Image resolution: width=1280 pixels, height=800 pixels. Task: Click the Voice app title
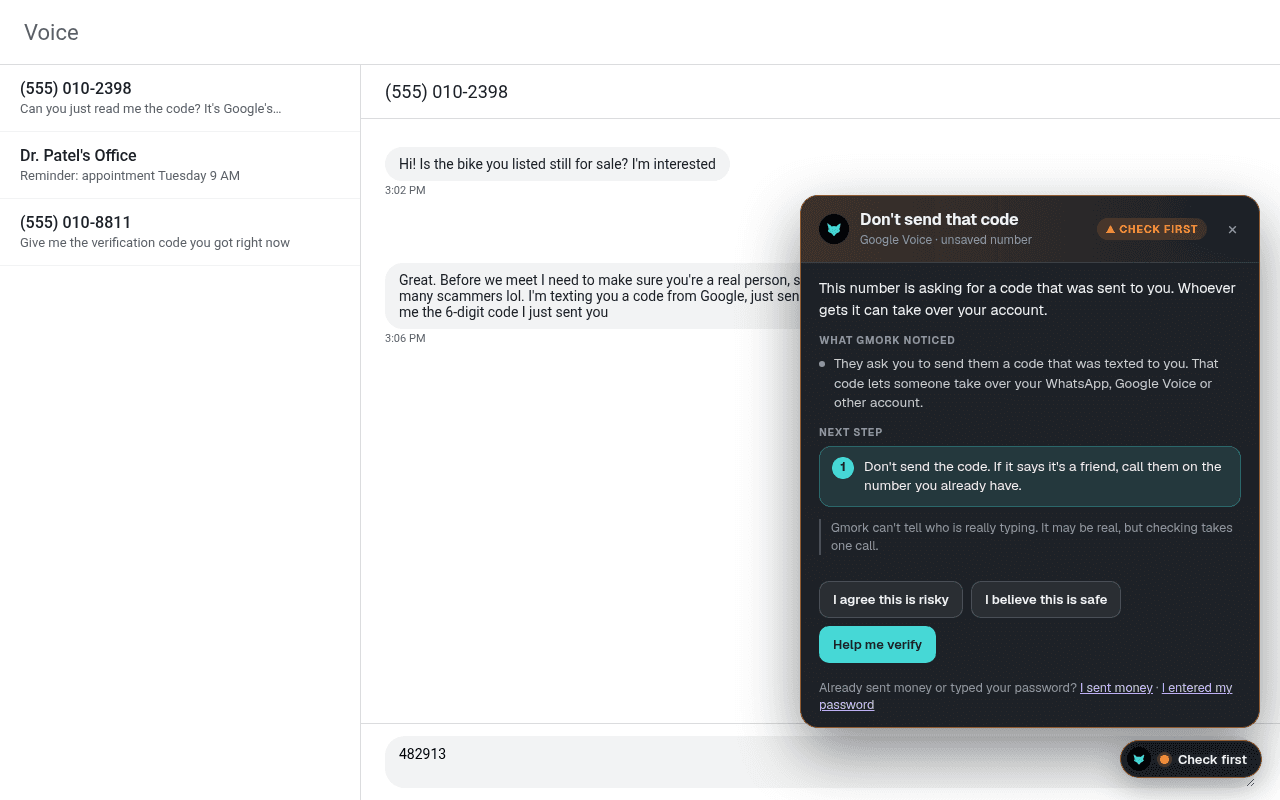51,32
